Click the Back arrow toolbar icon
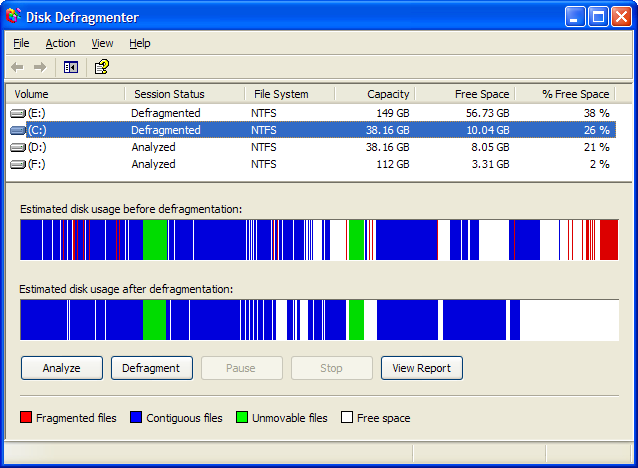The width and height of the screenshot is (638, 468). coord(17,67)
